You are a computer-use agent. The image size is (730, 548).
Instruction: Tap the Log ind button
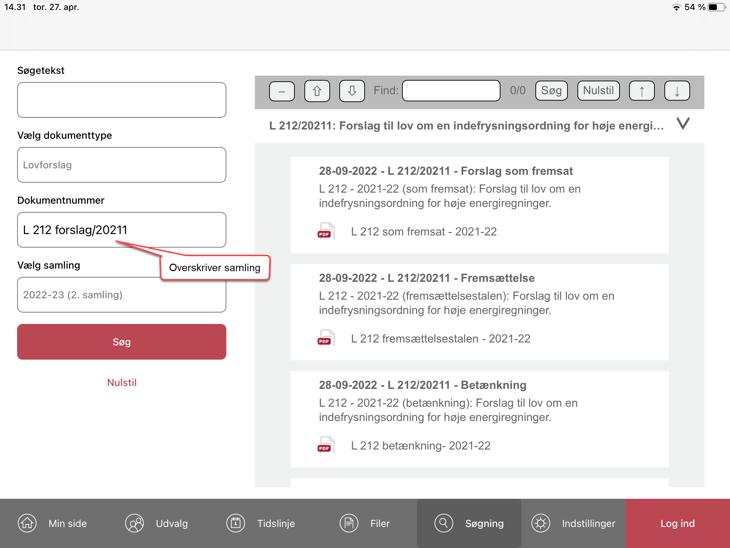(x=677, y=523)
